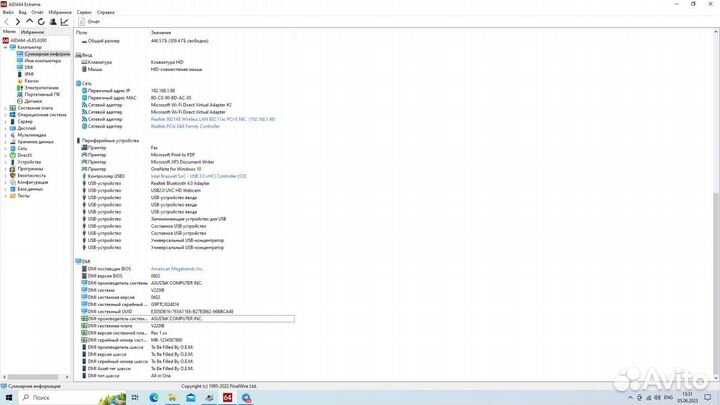720x405 pixels.
Task: Open the Вид menu
Action: click(22, 12)
